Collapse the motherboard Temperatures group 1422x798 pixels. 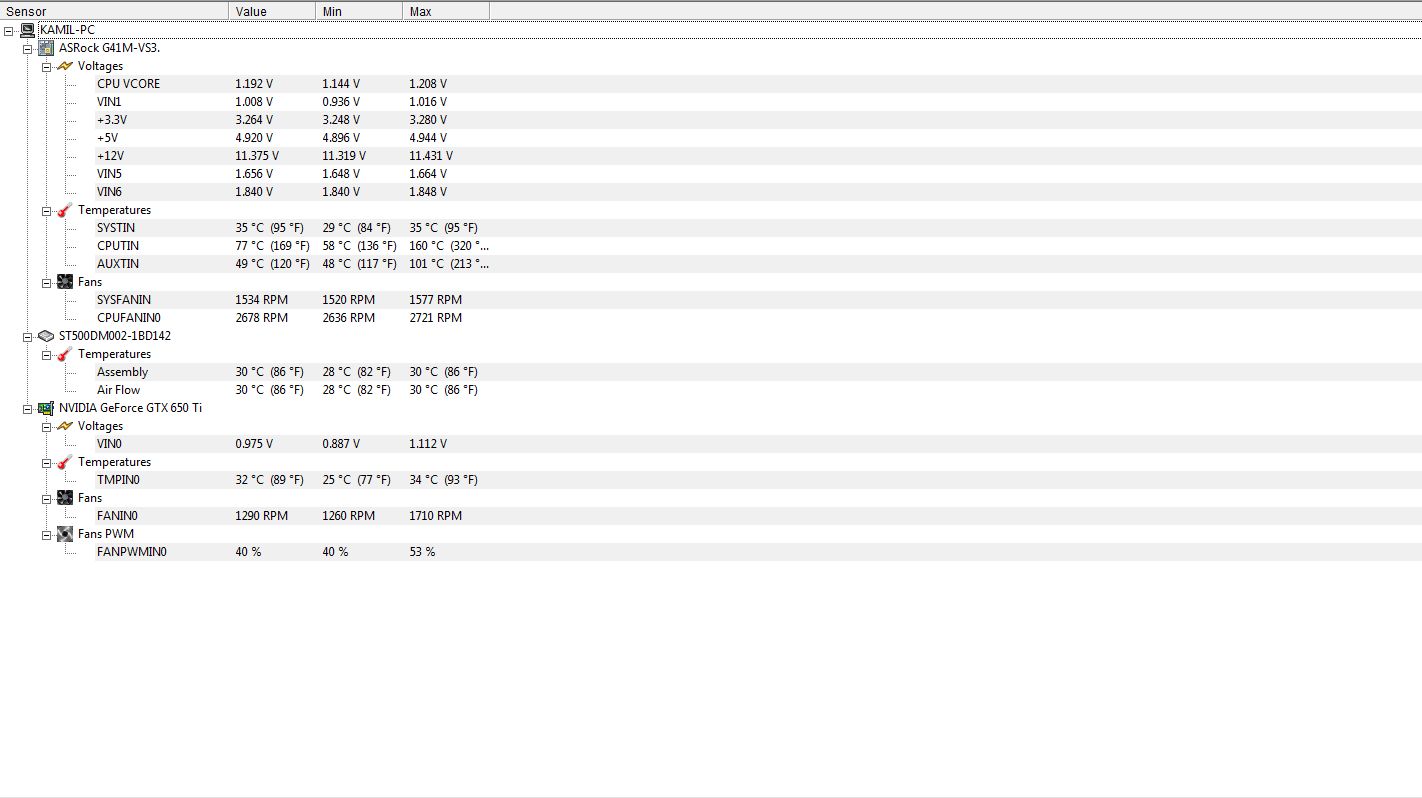(x=47, y=210)
